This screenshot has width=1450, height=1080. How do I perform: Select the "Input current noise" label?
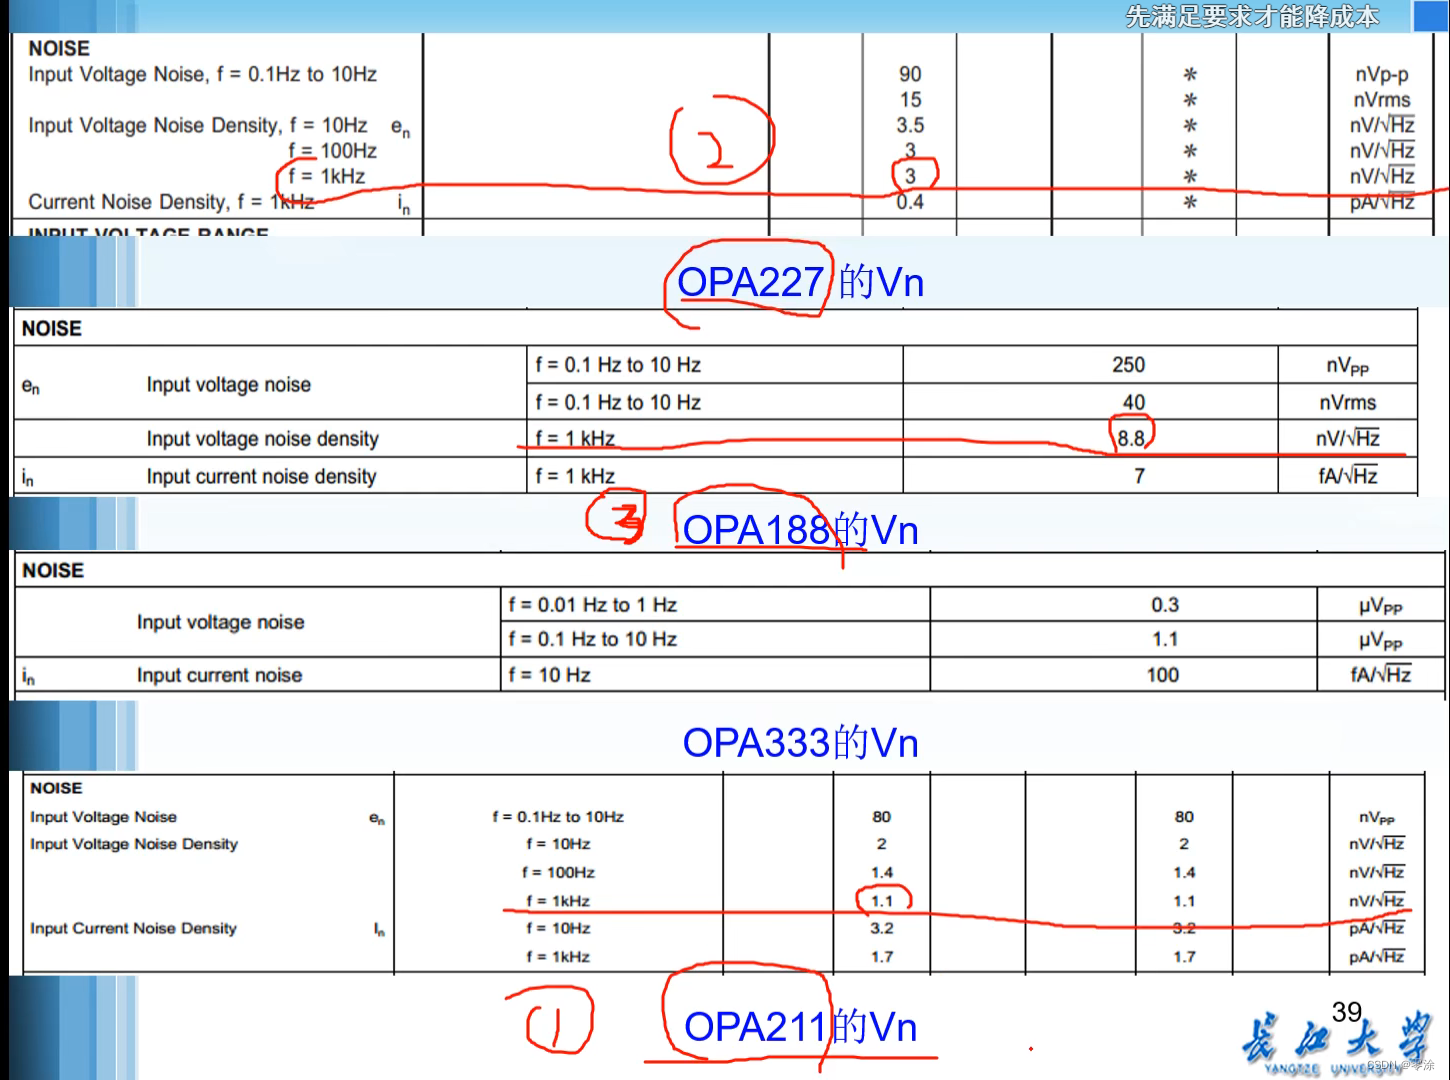pyautogui.click(x=219, y=675)
